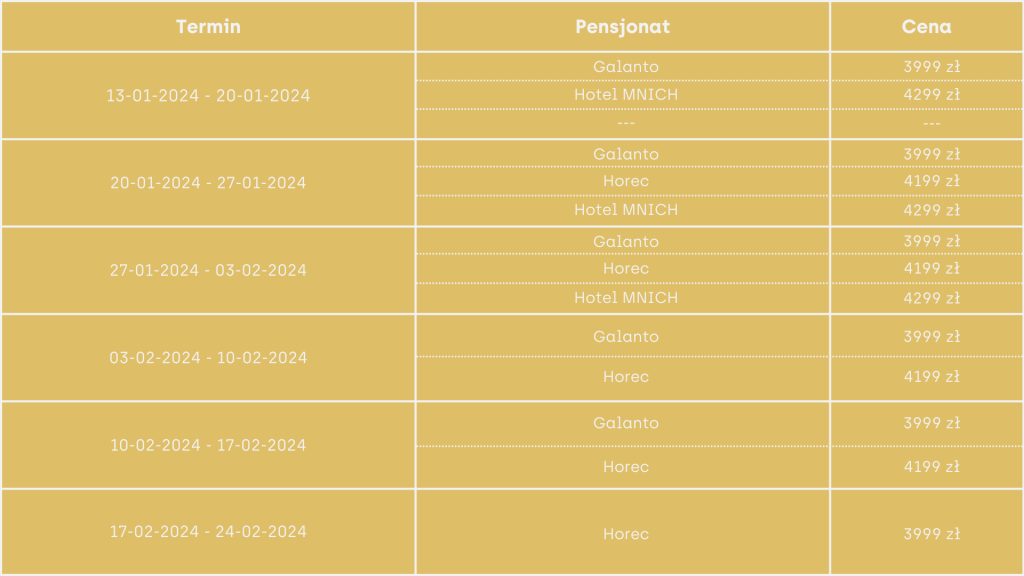
Task: Select the 03-02-2024 - 10-02-2024 date range
Action: (x=208, y=358)
